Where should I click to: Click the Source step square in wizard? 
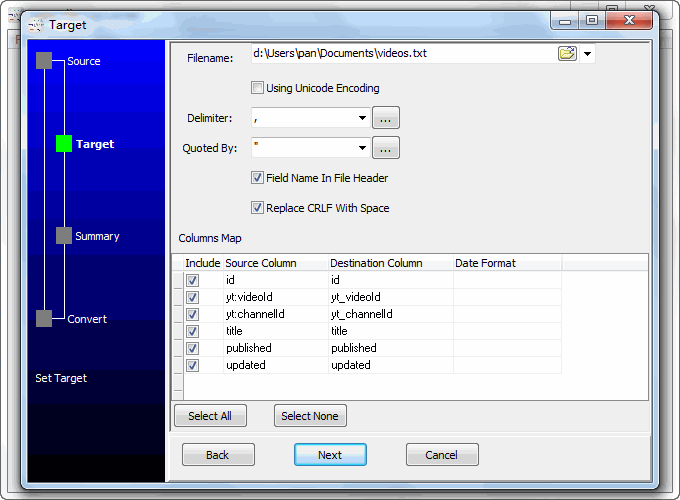(44, 61)
